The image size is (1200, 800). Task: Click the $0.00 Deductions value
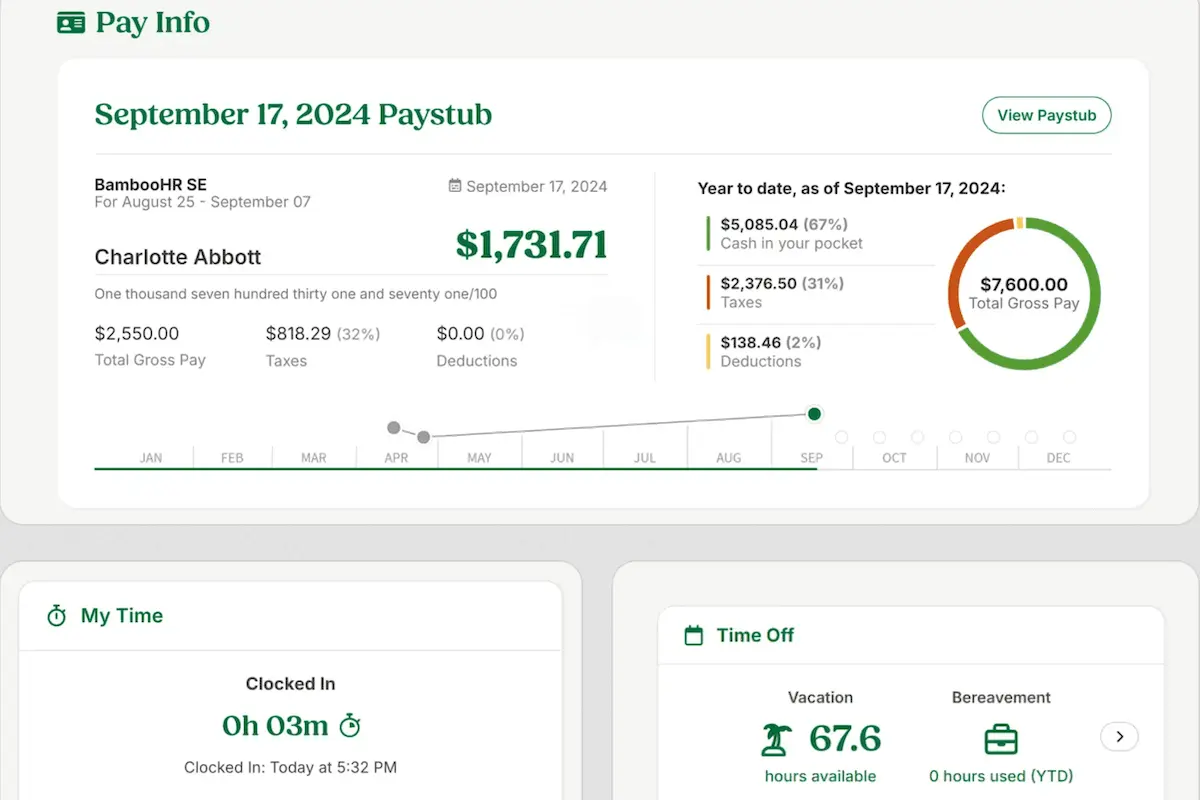(460, 333)
